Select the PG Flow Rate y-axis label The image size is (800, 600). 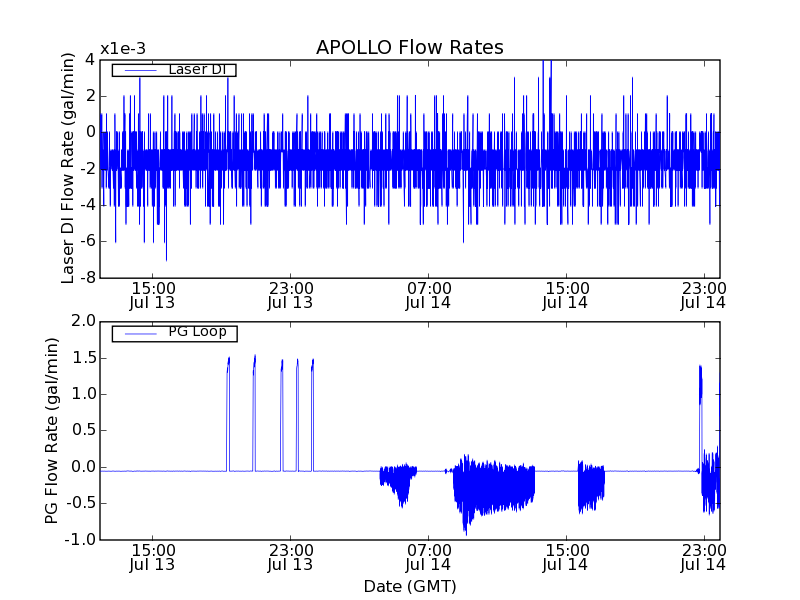tap(52, 430)
